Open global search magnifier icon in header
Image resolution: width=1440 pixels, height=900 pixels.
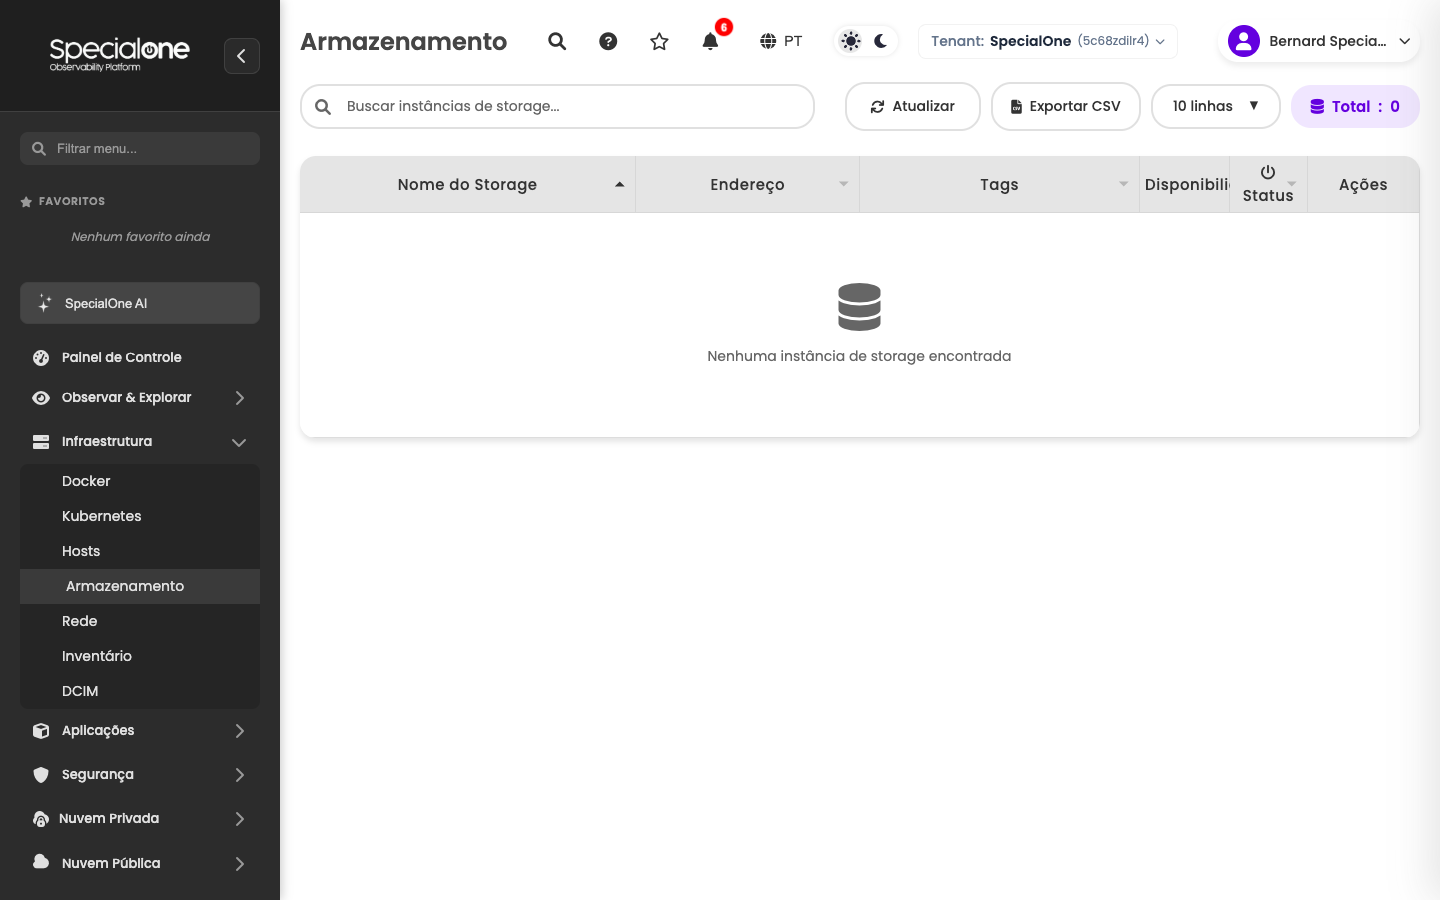click(557, 41)
